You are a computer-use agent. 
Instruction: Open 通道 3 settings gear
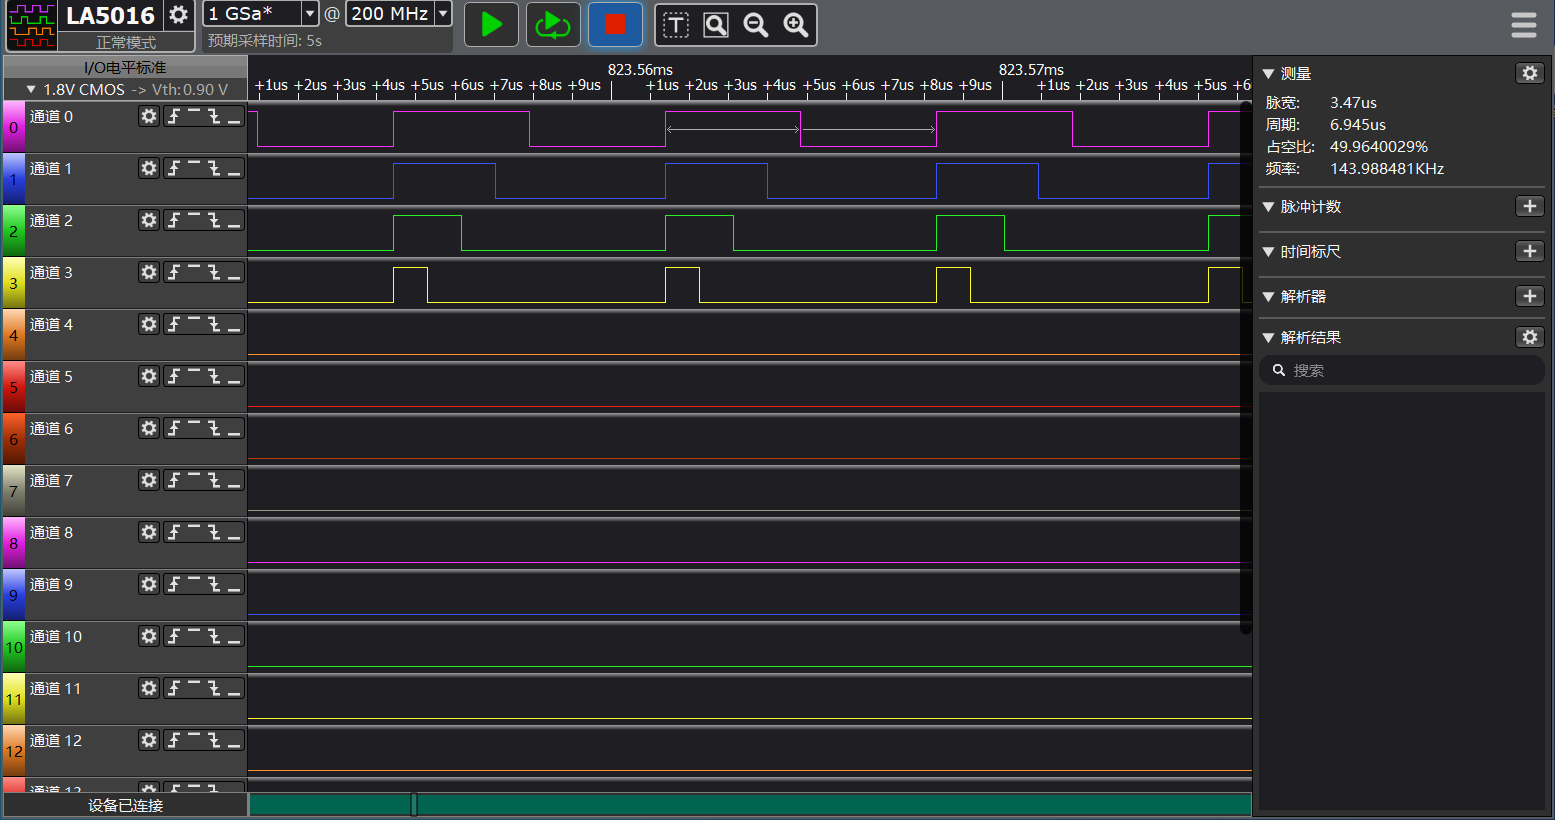149,272
